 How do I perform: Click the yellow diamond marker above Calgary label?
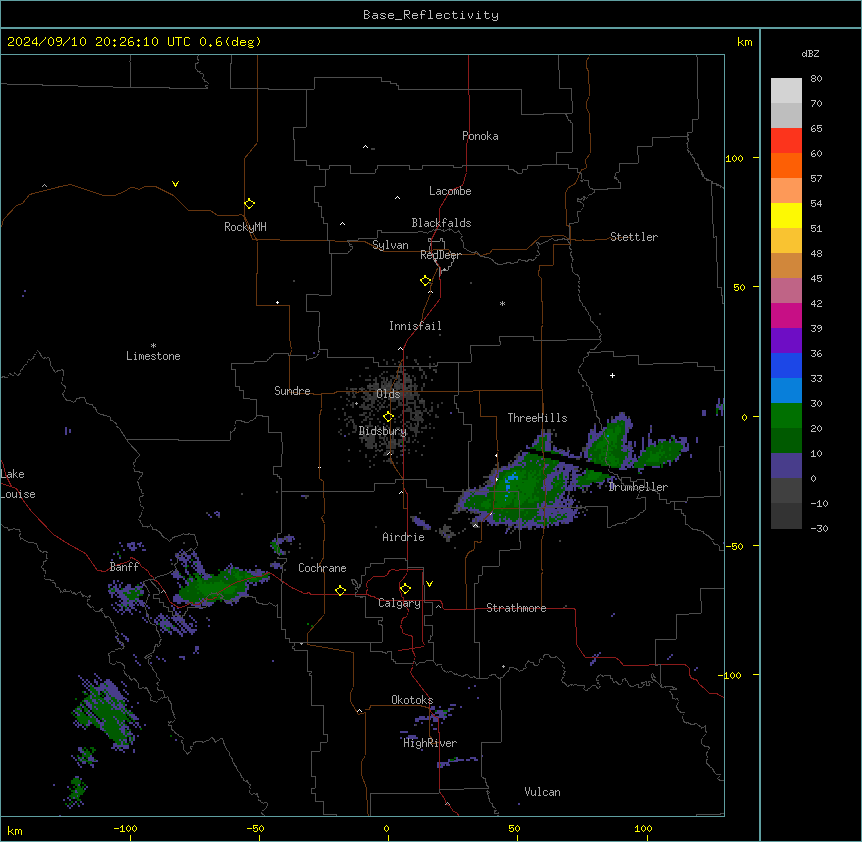405,589
